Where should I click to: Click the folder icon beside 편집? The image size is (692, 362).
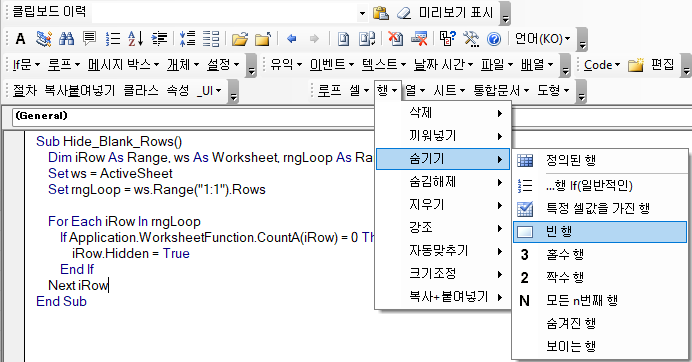tap(636, 65)
